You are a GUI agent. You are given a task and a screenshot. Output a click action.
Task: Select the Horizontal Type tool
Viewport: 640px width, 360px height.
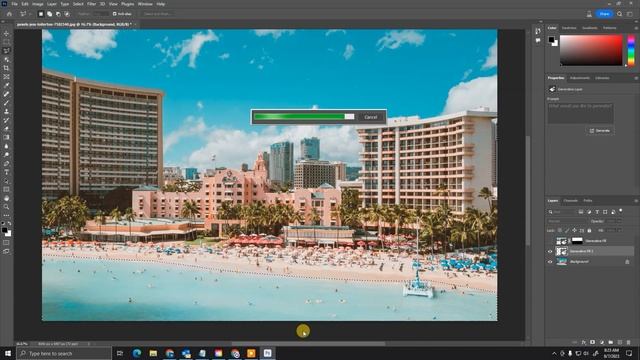click(x=6, y=172)
